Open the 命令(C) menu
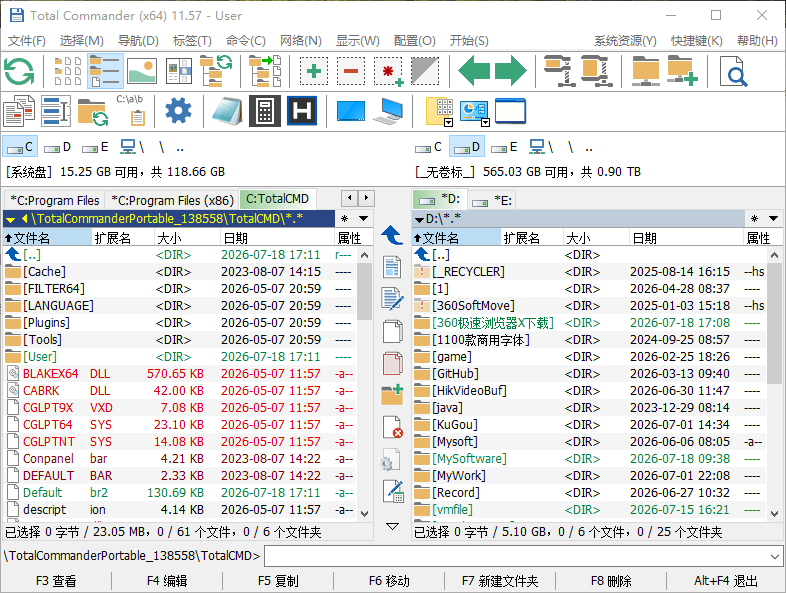Screen dimensions: 786x593 [x=246, y=41]
